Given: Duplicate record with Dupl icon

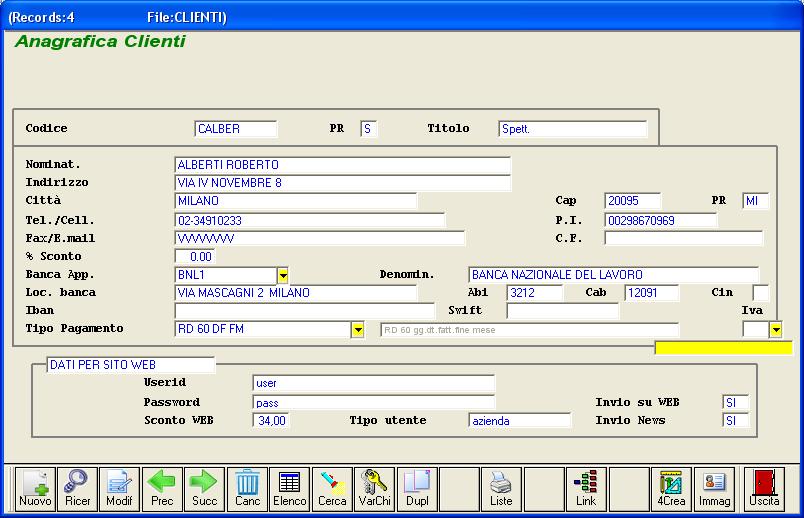Looking at the screenshot, I should (x=417, y=489).
